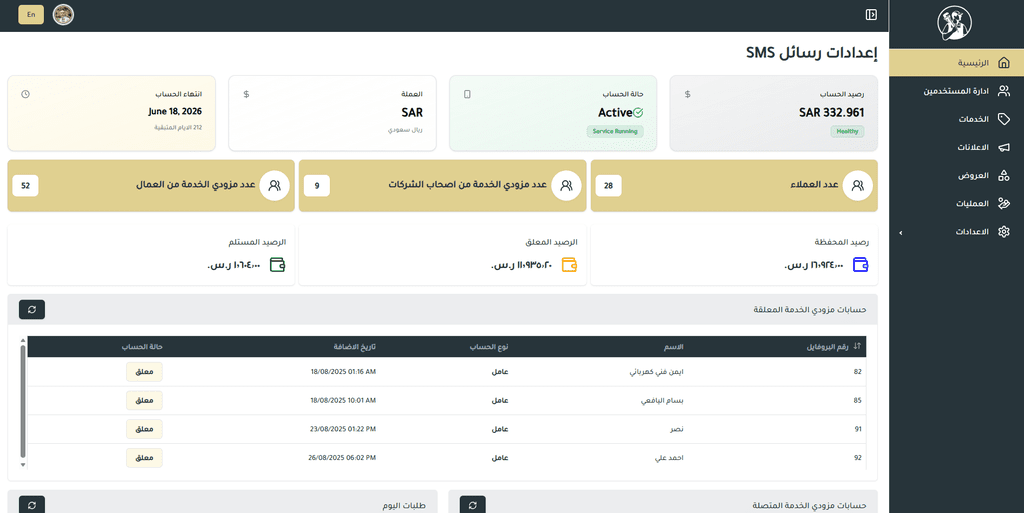The height and width of the screenshot is (513, 1024).
Task: Click phone icon on حالة الحساب card
Action: (x=467, y=95)
